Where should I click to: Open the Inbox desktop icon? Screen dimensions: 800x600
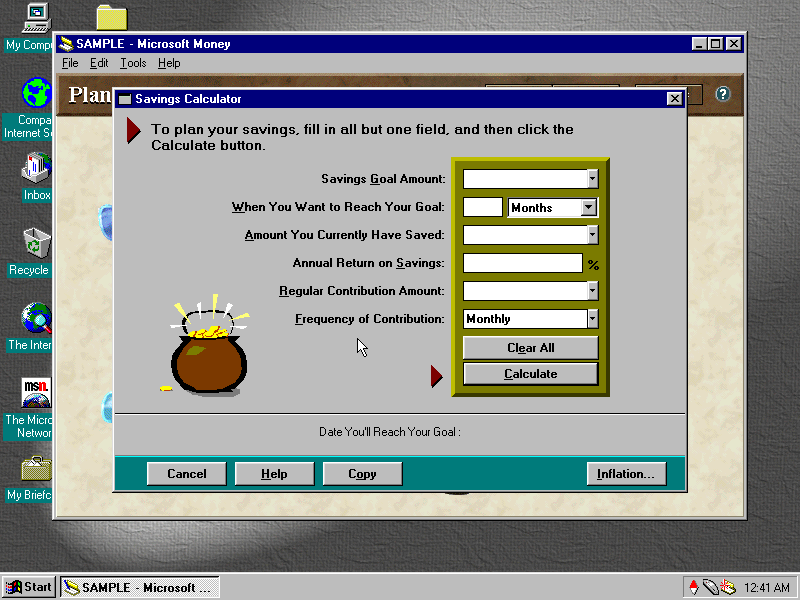36,168
